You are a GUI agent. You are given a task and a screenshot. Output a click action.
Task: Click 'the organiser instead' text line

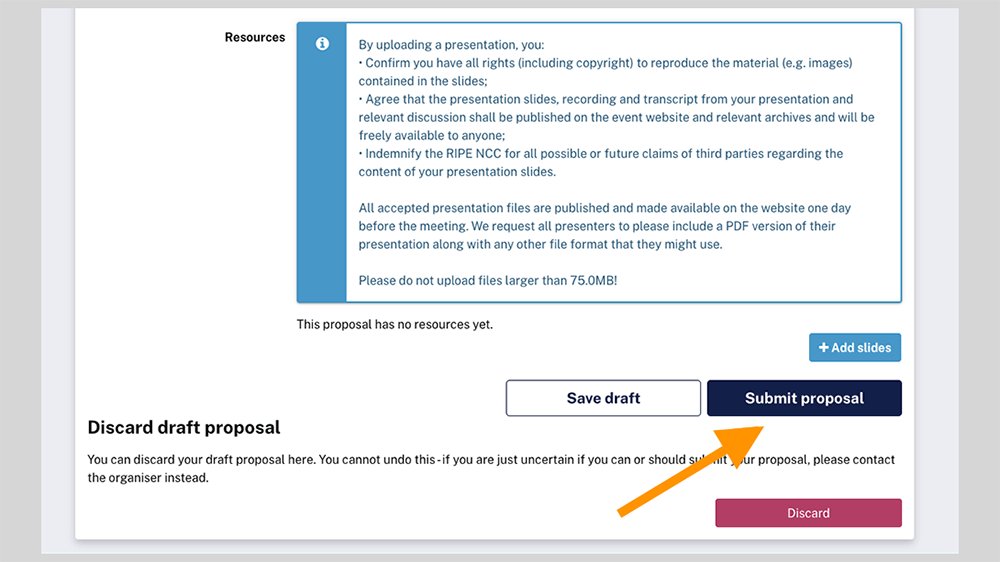(x=148, y=478)
